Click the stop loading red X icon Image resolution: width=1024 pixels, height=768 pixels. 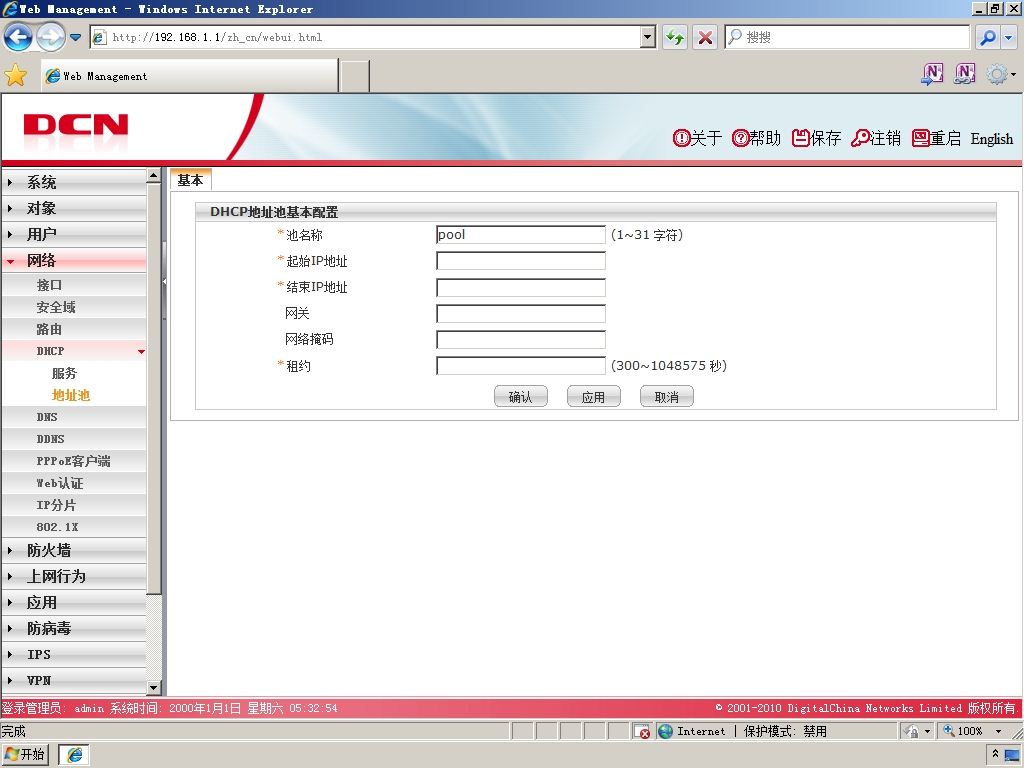pos(705,37)
